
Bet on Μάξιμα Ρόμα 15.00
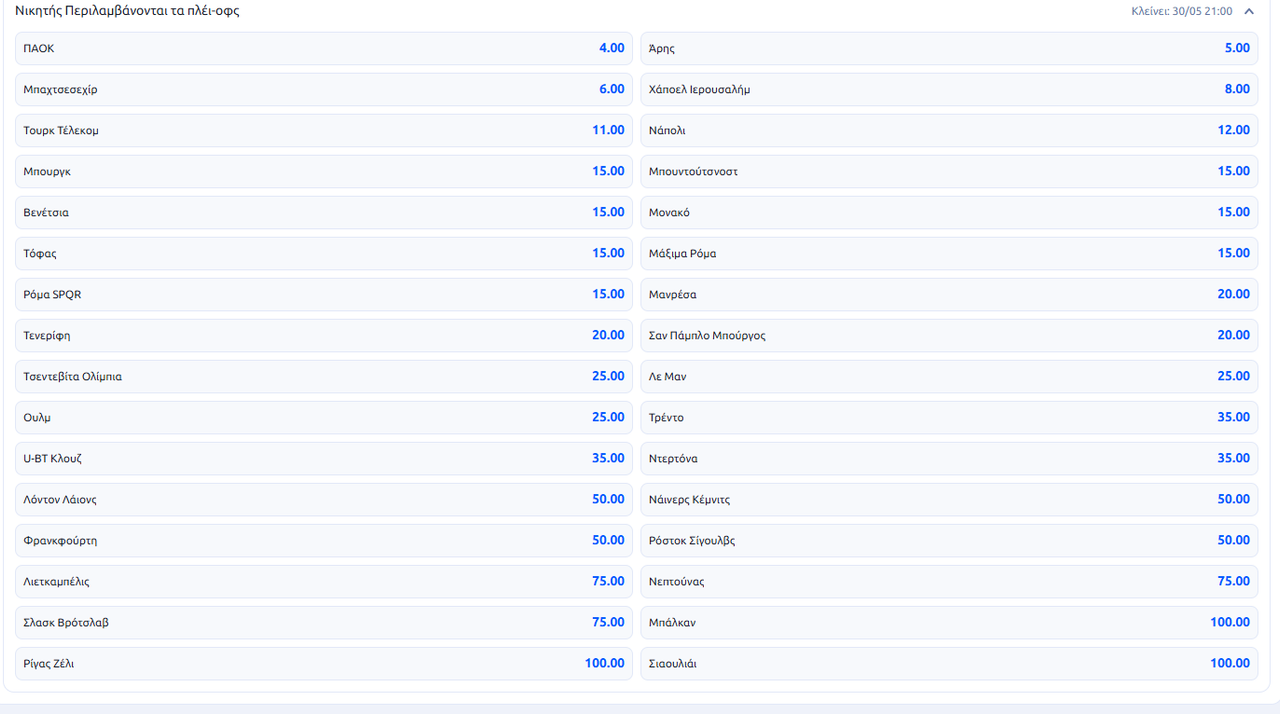[x=949, y=253]
